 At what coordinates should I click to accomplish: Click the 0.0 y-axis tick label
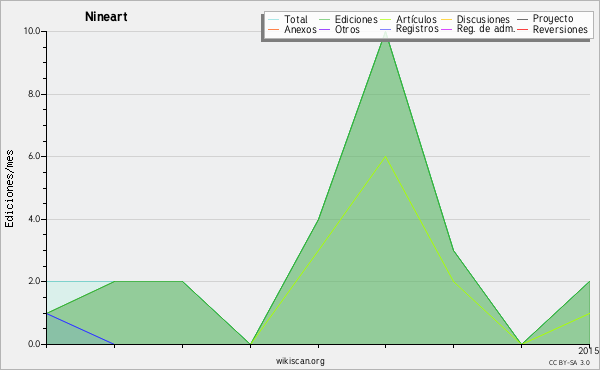[34, 344]
